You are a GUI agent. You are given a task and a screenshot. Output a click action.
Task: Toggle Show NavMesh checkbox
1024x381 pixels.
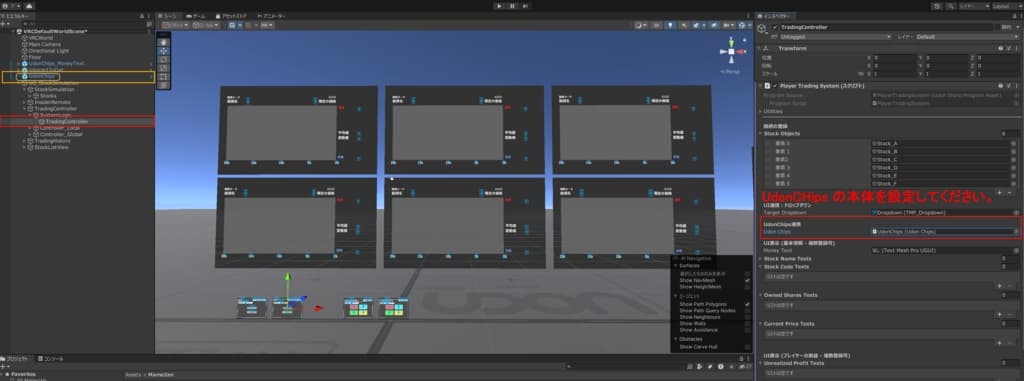(747, 280)
